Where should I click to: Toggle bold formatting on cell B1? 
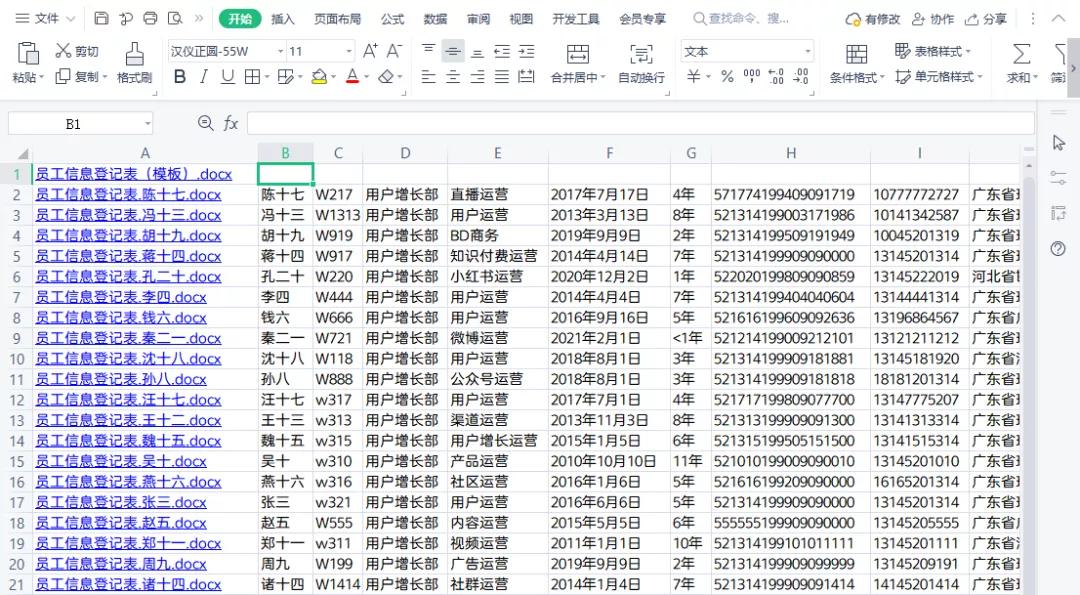[x=180, y=77]
